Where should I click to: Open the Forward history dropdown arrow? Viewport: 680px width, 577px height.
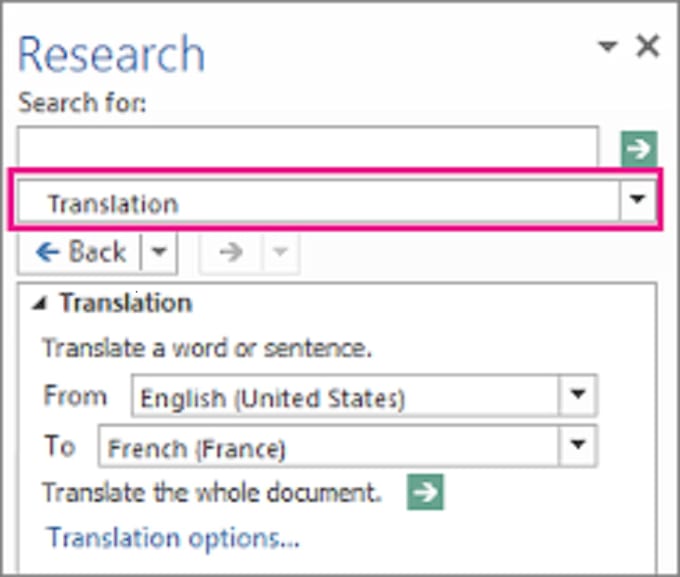click(279, 253)
